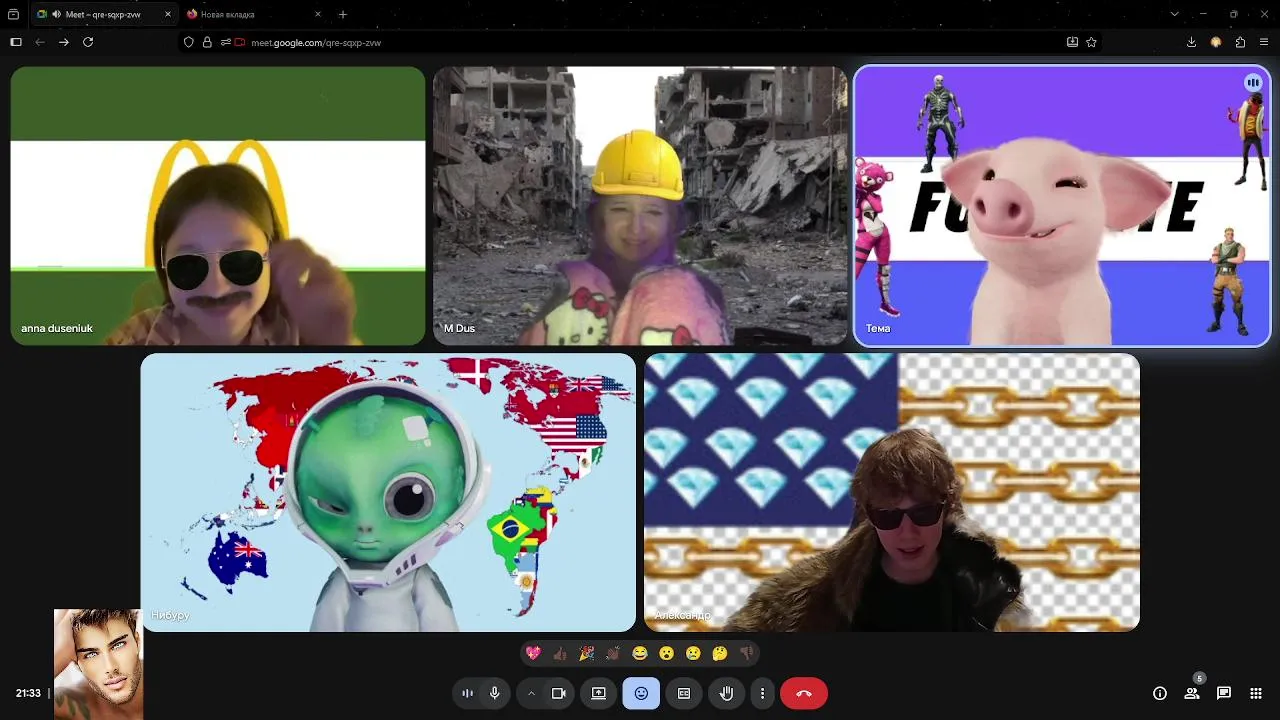Select M Dus video tile
Screen dimensions: 1280x720
coord(640,206)
